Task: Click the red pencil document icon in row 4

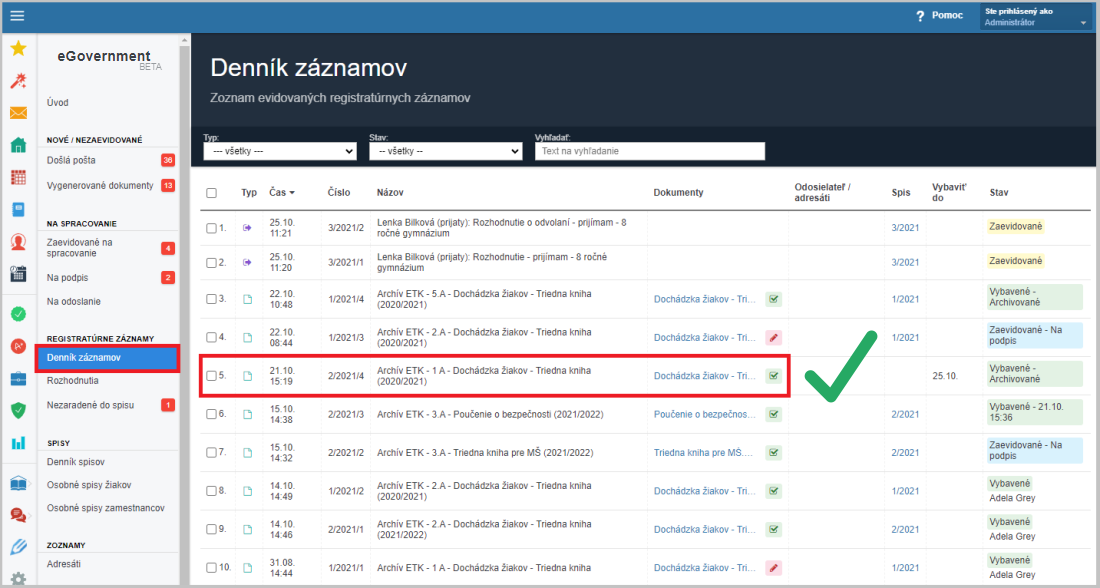Action: click(x=774, y=338)
